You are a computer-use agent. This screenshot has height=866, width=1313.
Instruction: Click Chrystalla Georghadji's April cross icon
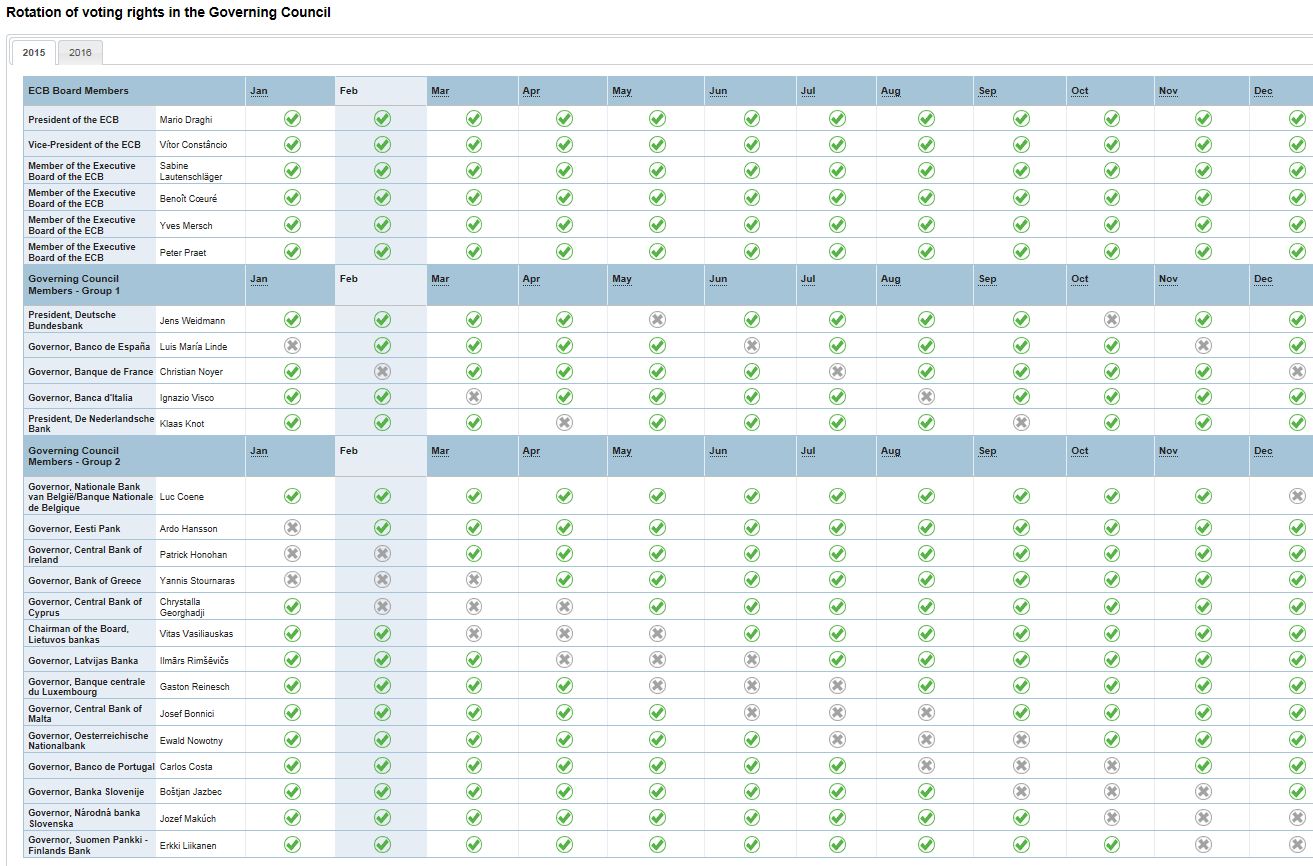(x=564, y=607)
